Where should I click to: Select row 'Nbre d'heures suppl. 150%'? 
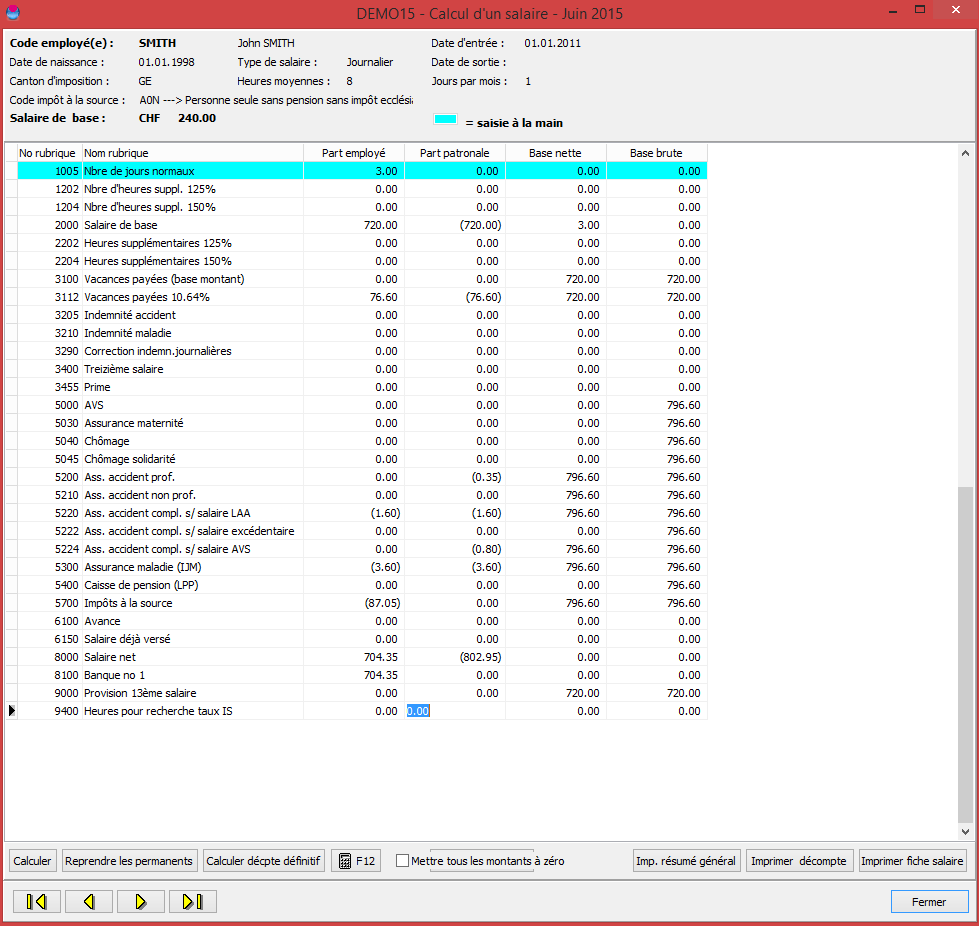point(362,207)
